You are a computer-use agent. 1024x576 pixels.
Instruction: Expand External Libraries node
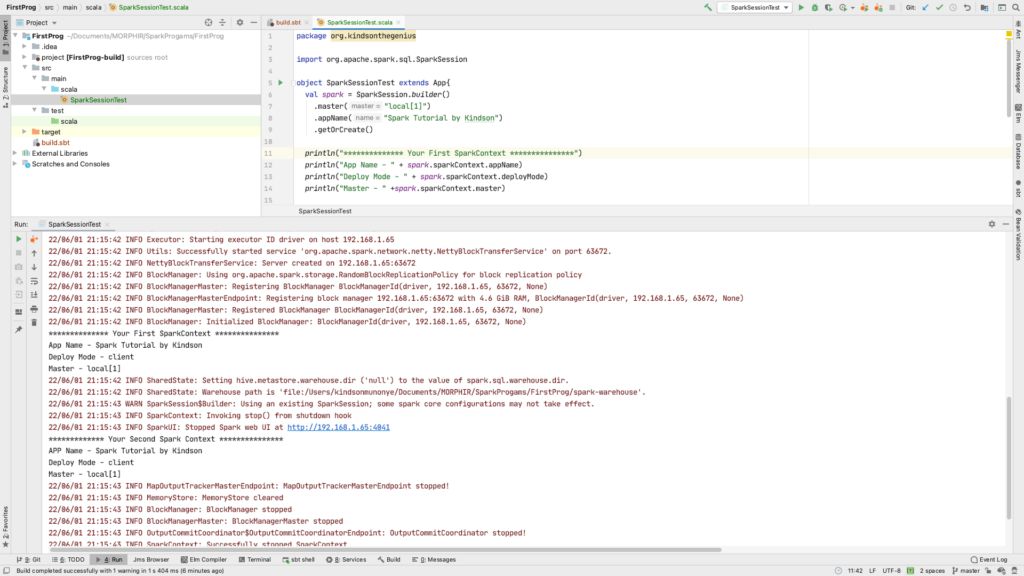pyautogui.click(x=16, y=153)
